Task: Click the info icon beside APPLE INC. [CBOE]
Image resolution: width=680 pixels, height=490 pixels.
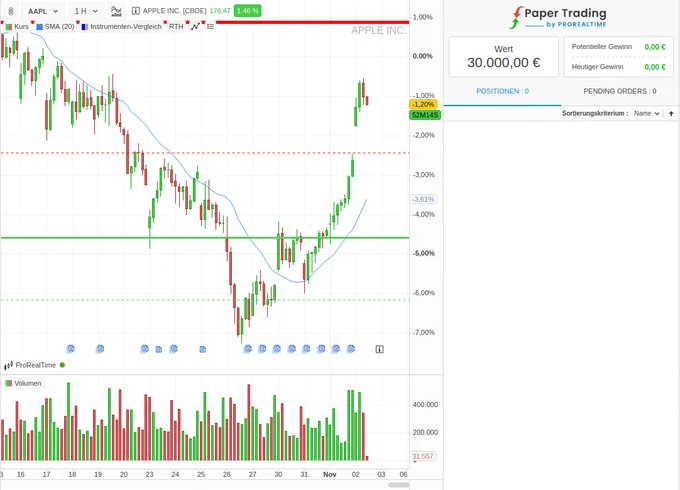Action: (x=136, y=11)
